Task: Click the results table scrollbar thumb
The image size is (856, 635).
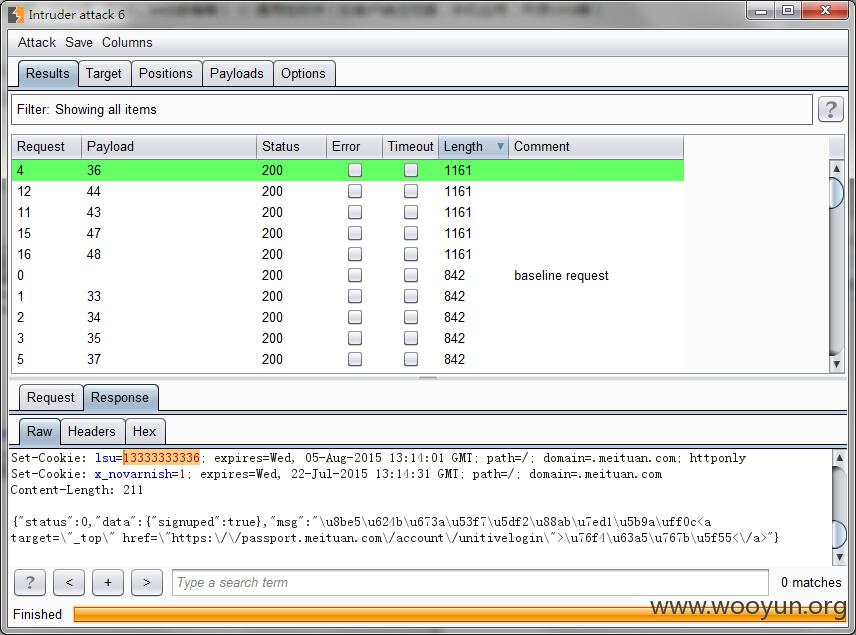Action: (x=836, y=192)
